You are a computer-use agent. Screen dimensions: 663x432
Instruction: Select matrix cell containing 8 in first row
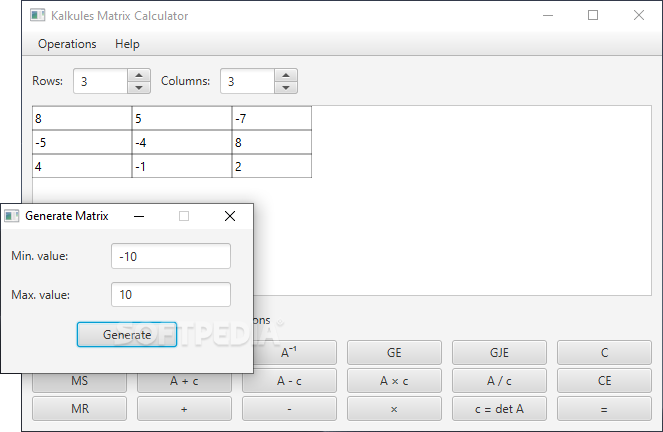tap(82, 118)
